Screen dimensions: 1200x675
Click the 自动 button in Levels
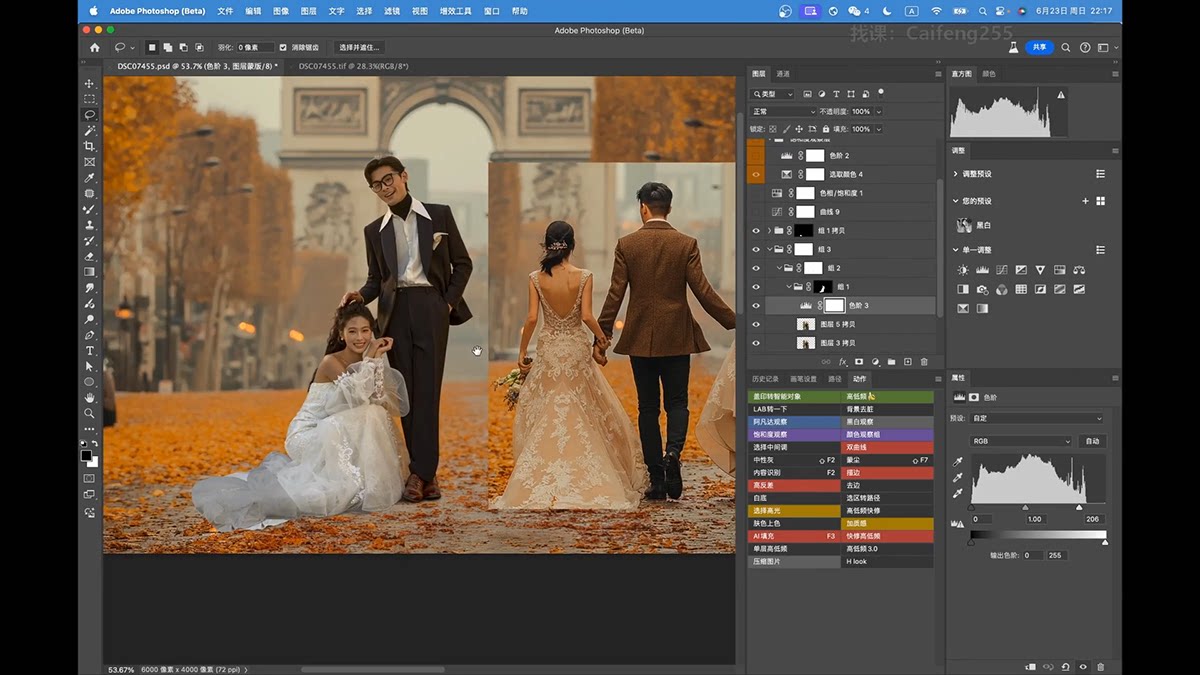pos(1092,441)
